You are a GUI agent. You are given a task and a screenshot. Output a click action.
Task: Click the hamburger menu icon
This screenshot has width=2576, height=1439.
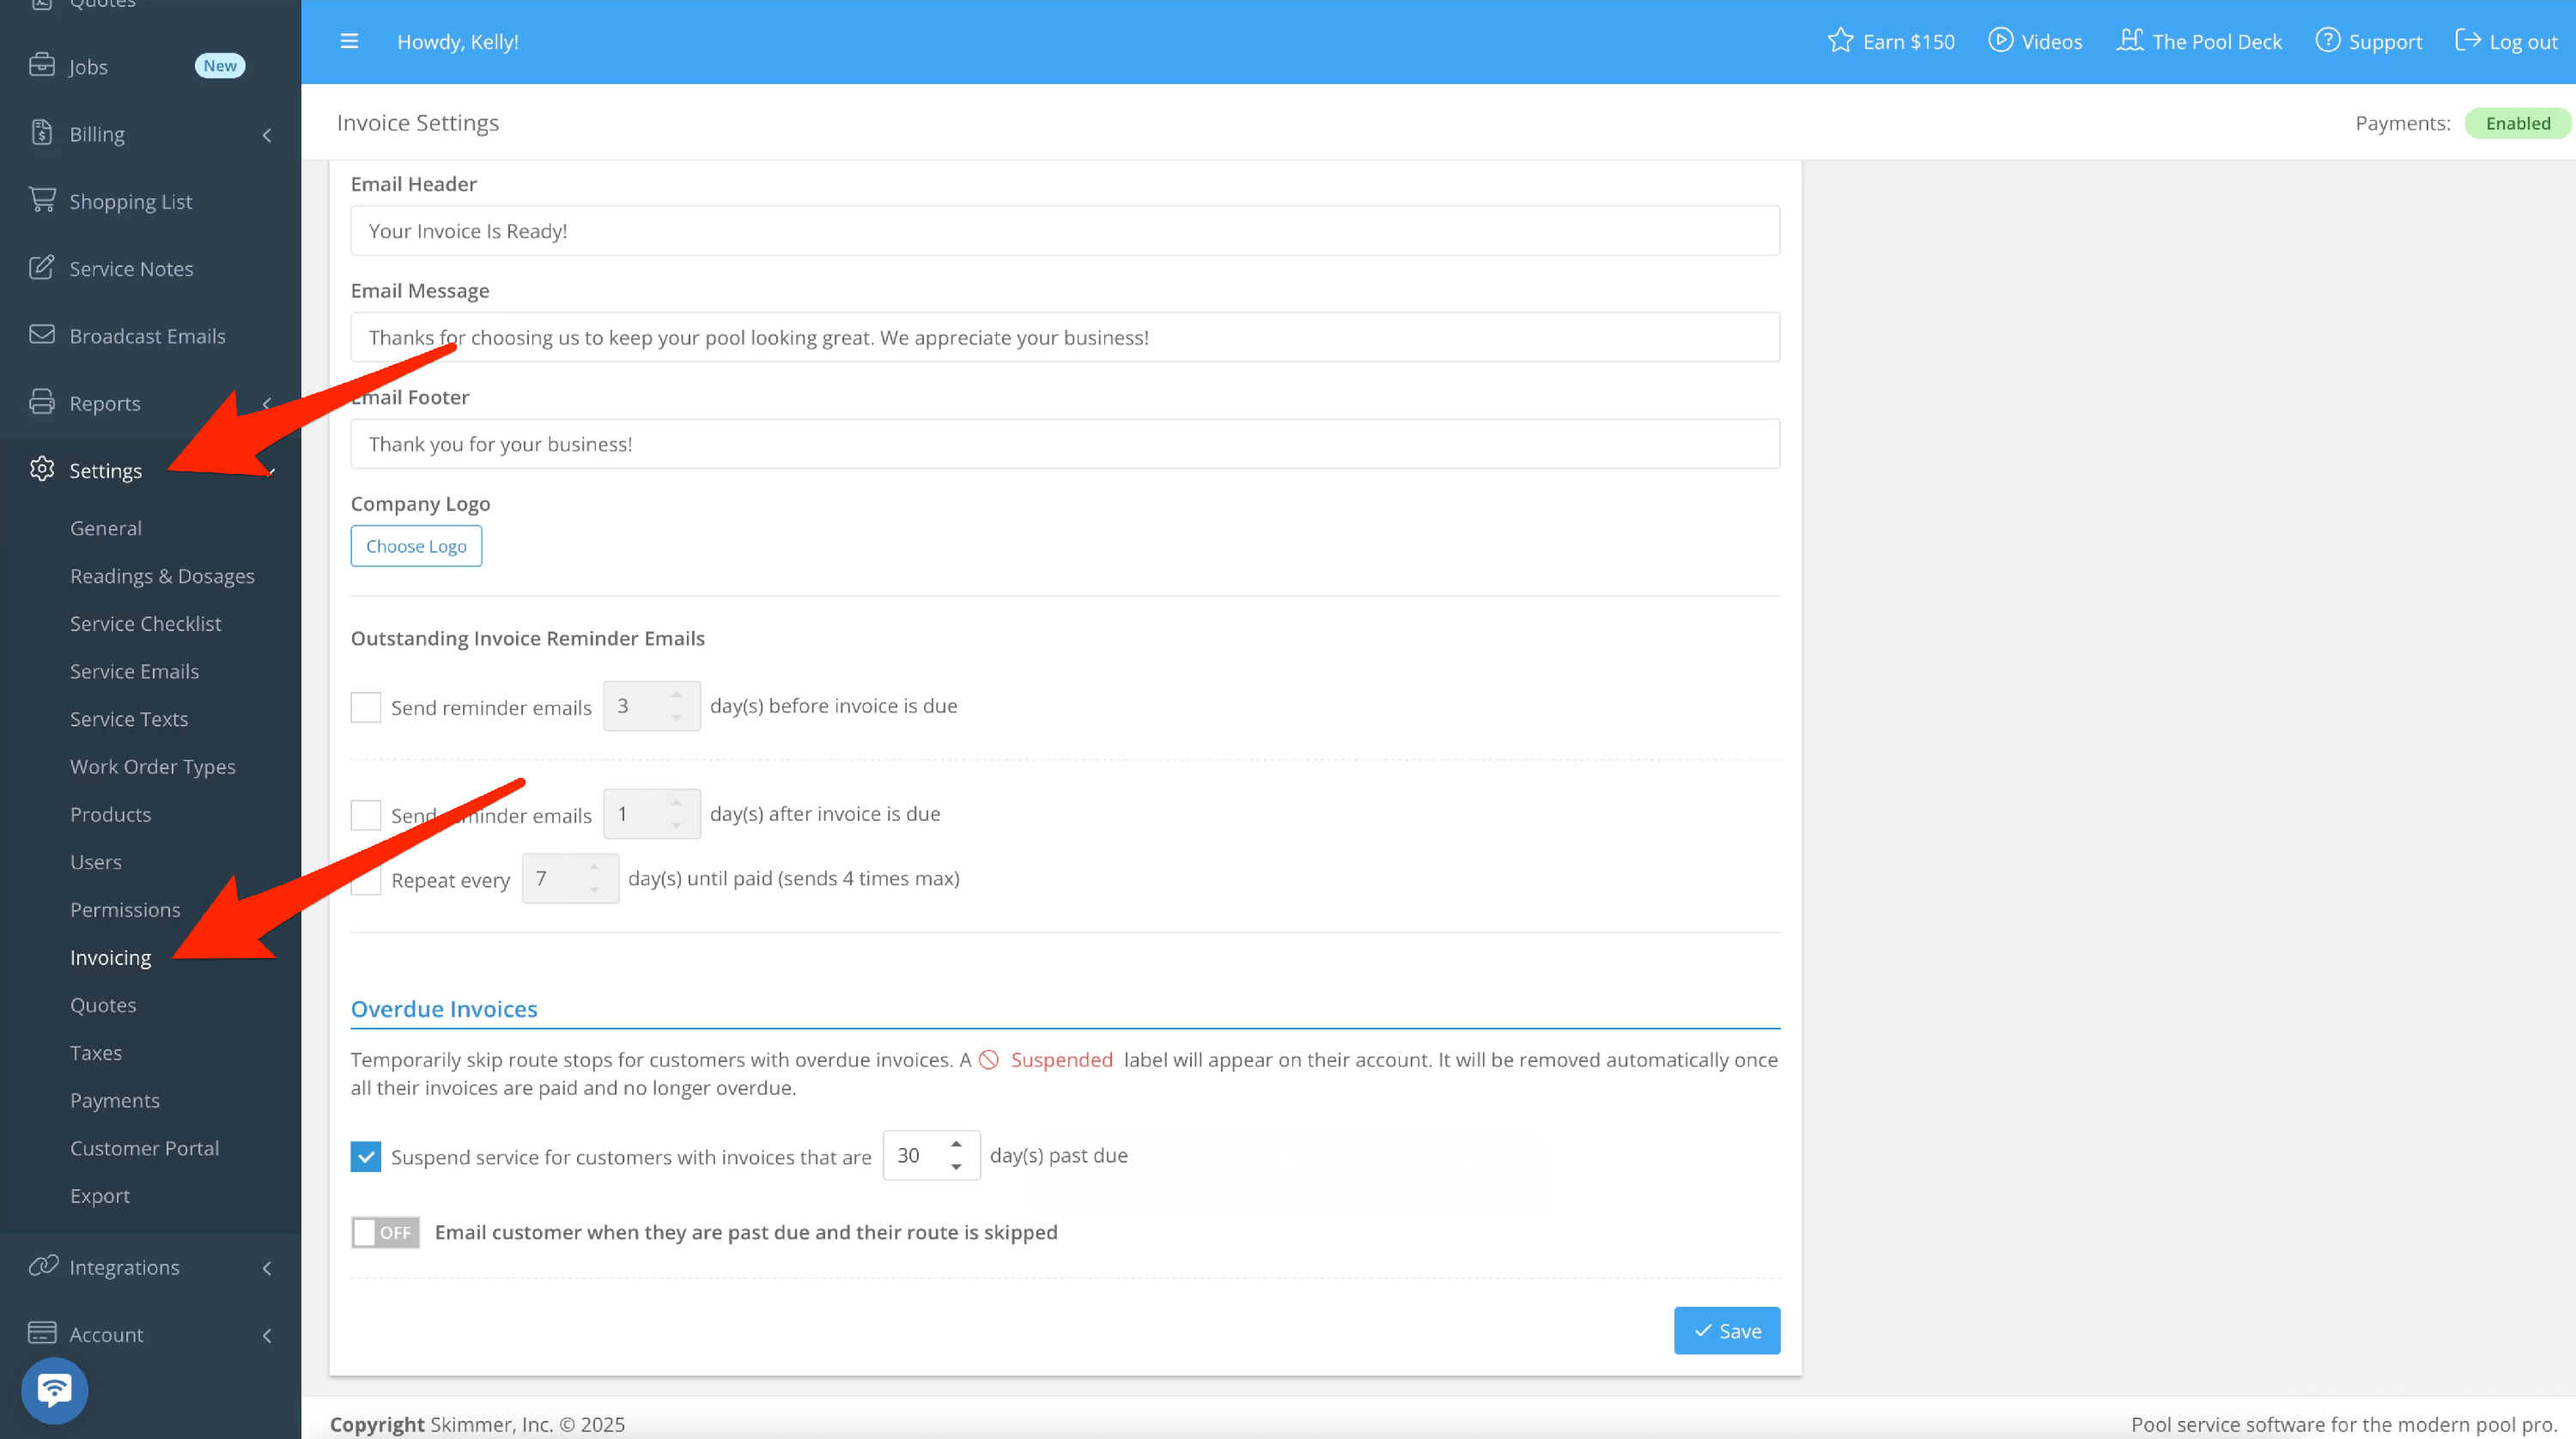pos(349,41)
